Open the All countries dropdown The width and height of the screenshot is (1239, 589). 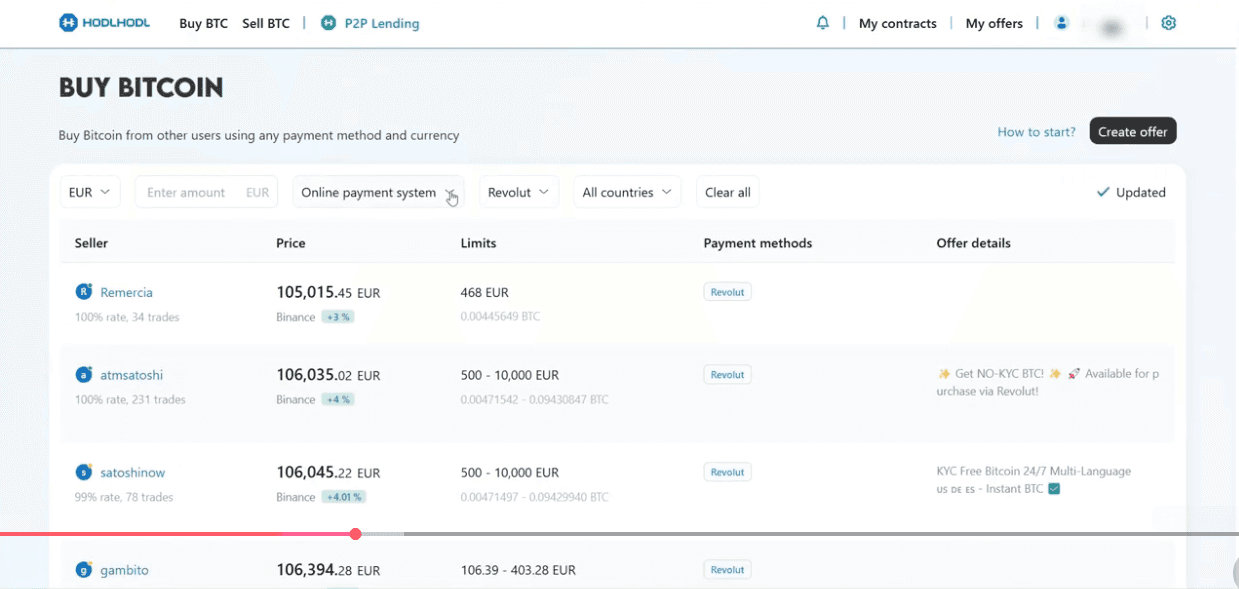(x=627, y=192)
